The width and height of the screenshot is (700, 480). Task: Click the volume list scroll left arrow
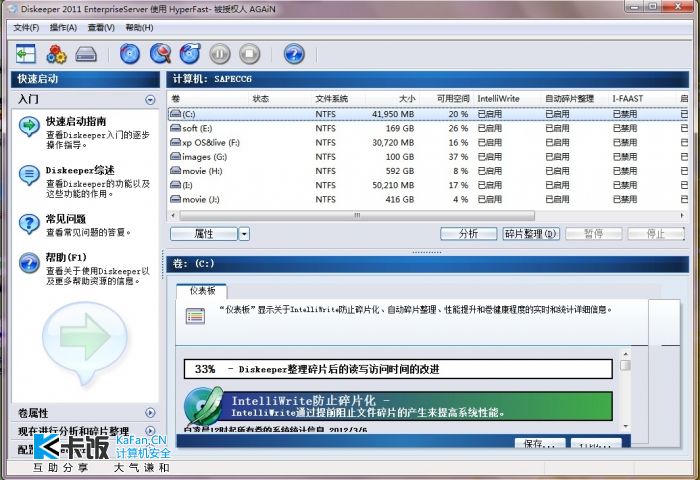173,215
